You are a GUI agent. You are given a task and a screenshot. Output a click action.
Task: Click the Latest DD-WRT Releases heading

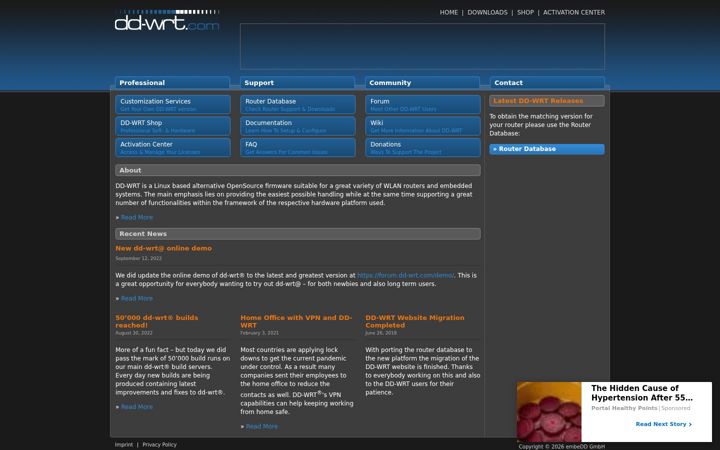(x=547, y=101)
